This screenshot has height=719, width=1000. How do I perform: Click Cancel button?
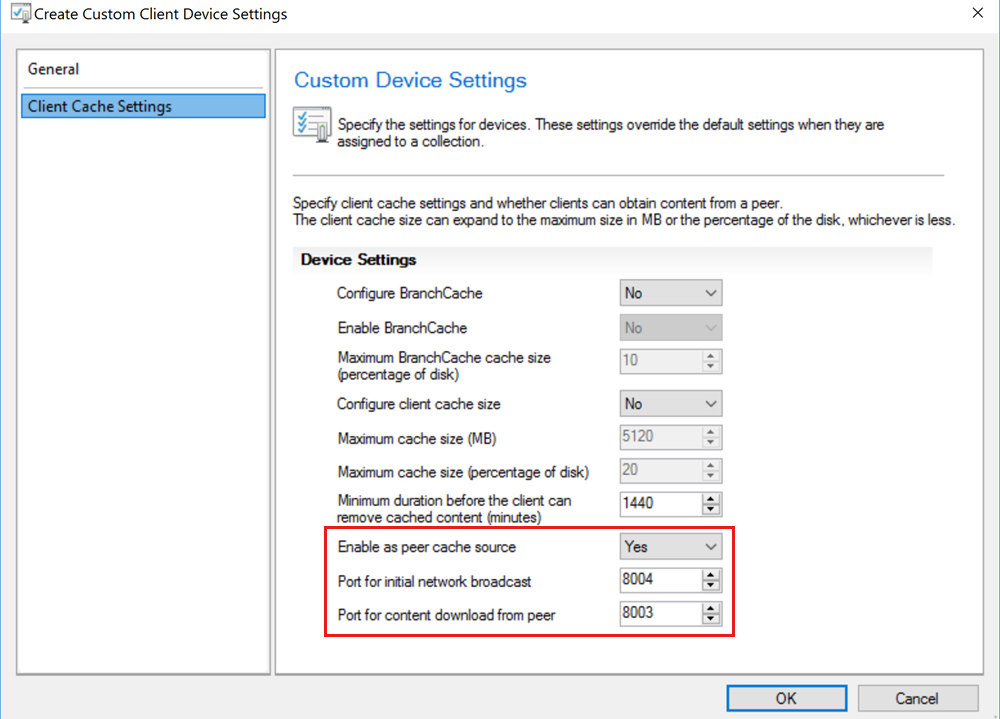click(917, 698)
